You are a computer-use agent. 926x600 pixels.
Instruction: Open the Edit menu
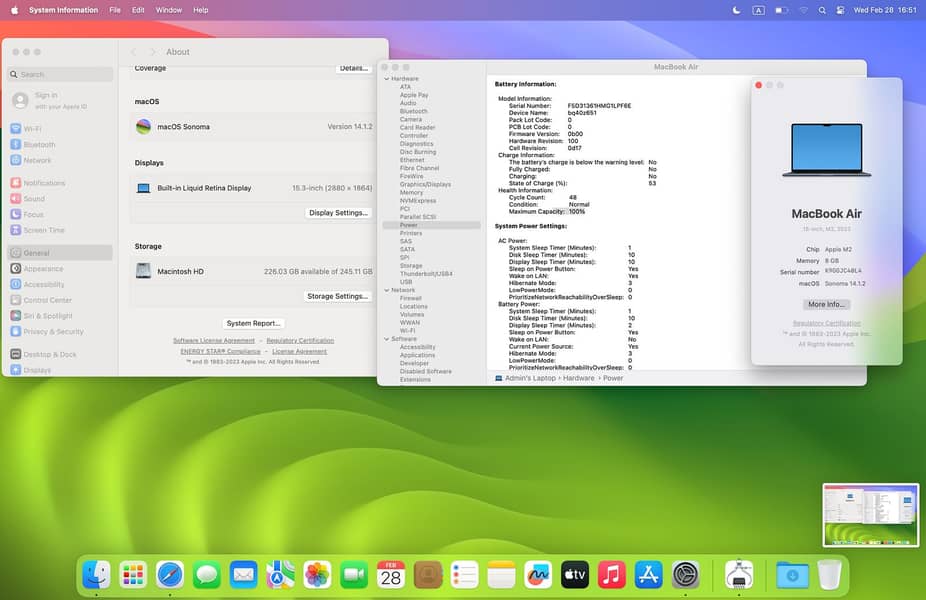[138, 10]
